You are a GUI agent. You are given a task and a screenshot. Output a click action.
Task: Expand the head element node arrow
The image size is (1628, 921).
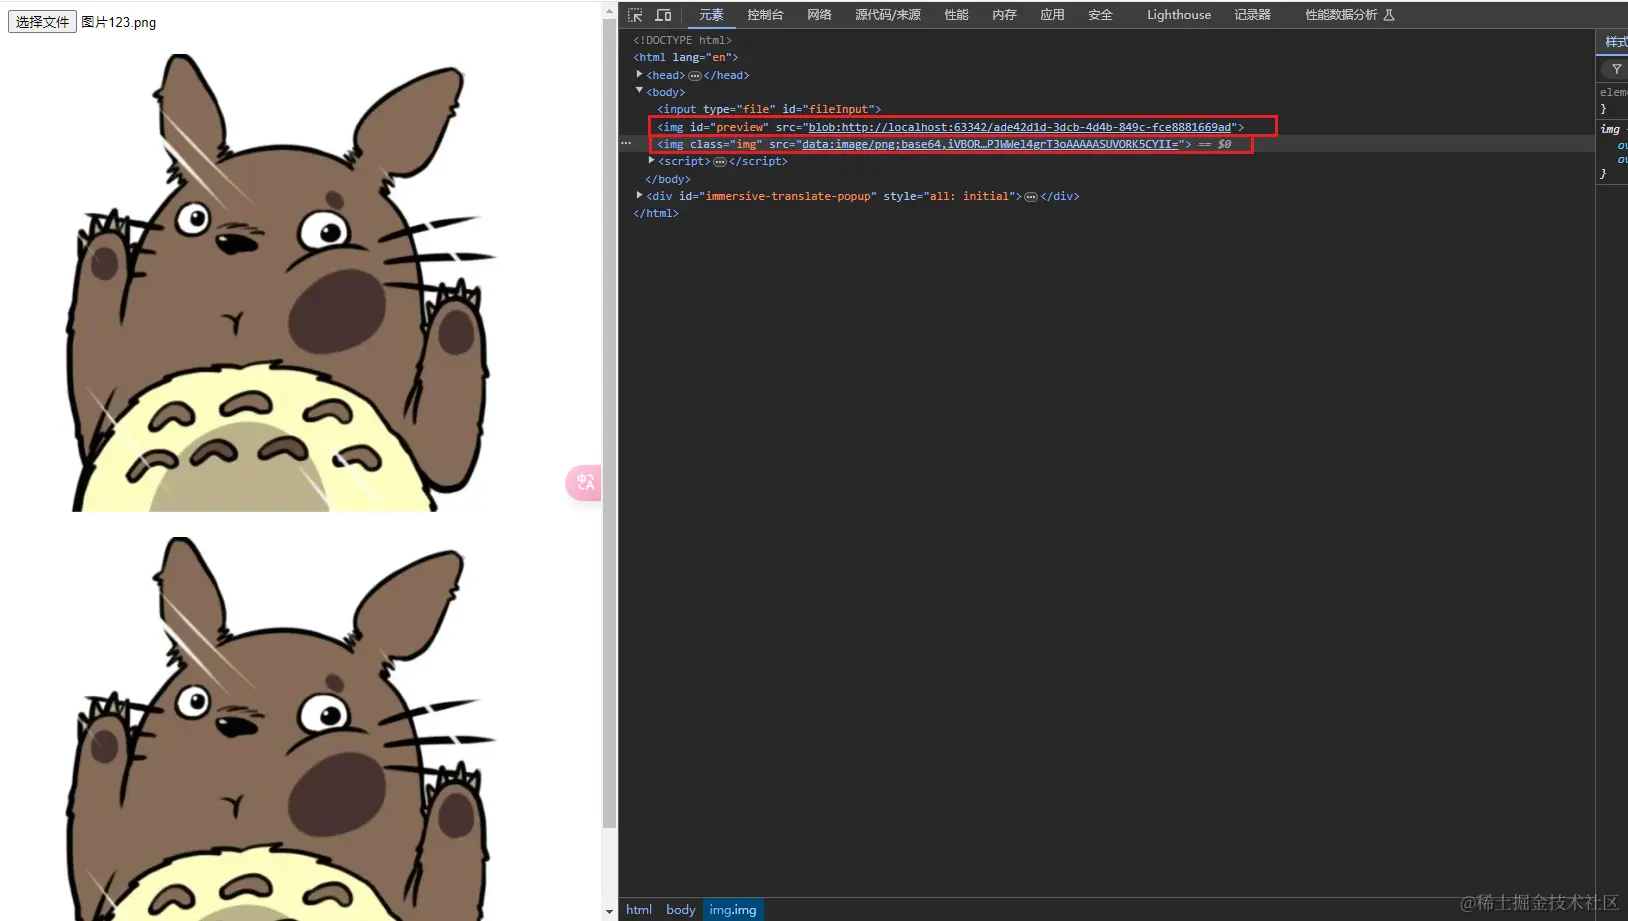640,74
